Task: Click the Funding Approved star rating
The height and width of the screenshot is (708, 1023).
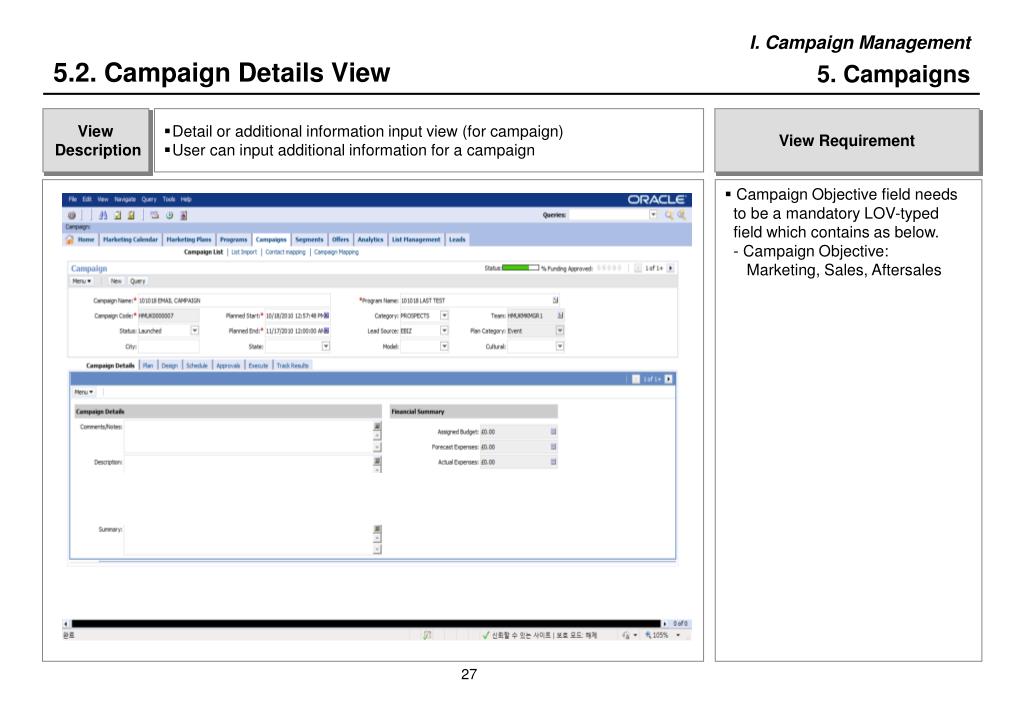Action: (x=609, y=268)
